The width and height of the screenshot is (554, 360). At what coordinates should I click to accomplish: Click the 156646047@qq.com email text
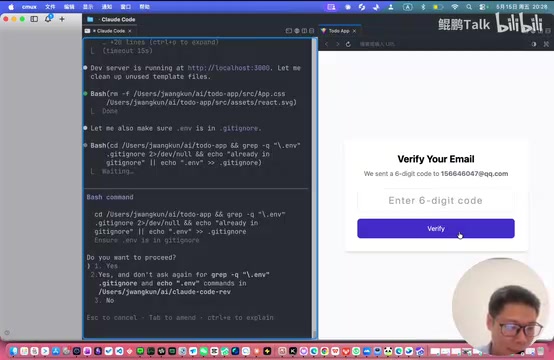(474, 174)
